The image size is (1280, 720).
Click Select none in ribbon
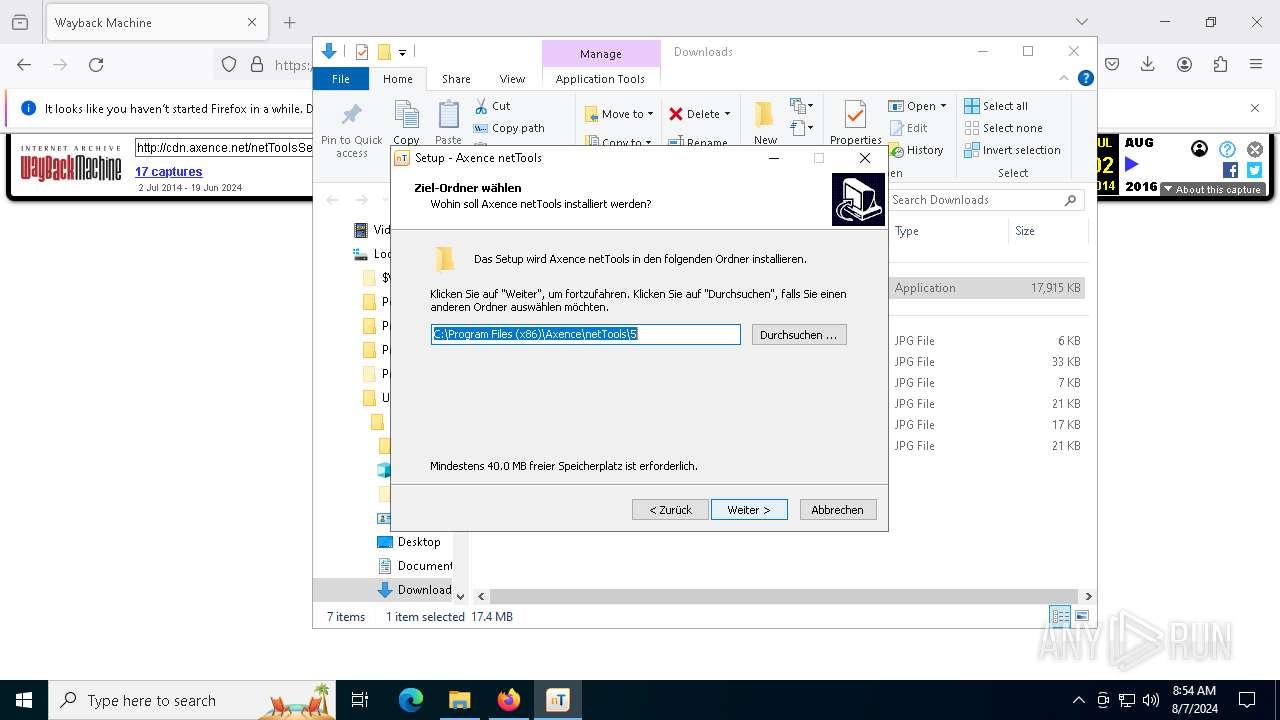pyautogui.click(x=1003, y=128)
